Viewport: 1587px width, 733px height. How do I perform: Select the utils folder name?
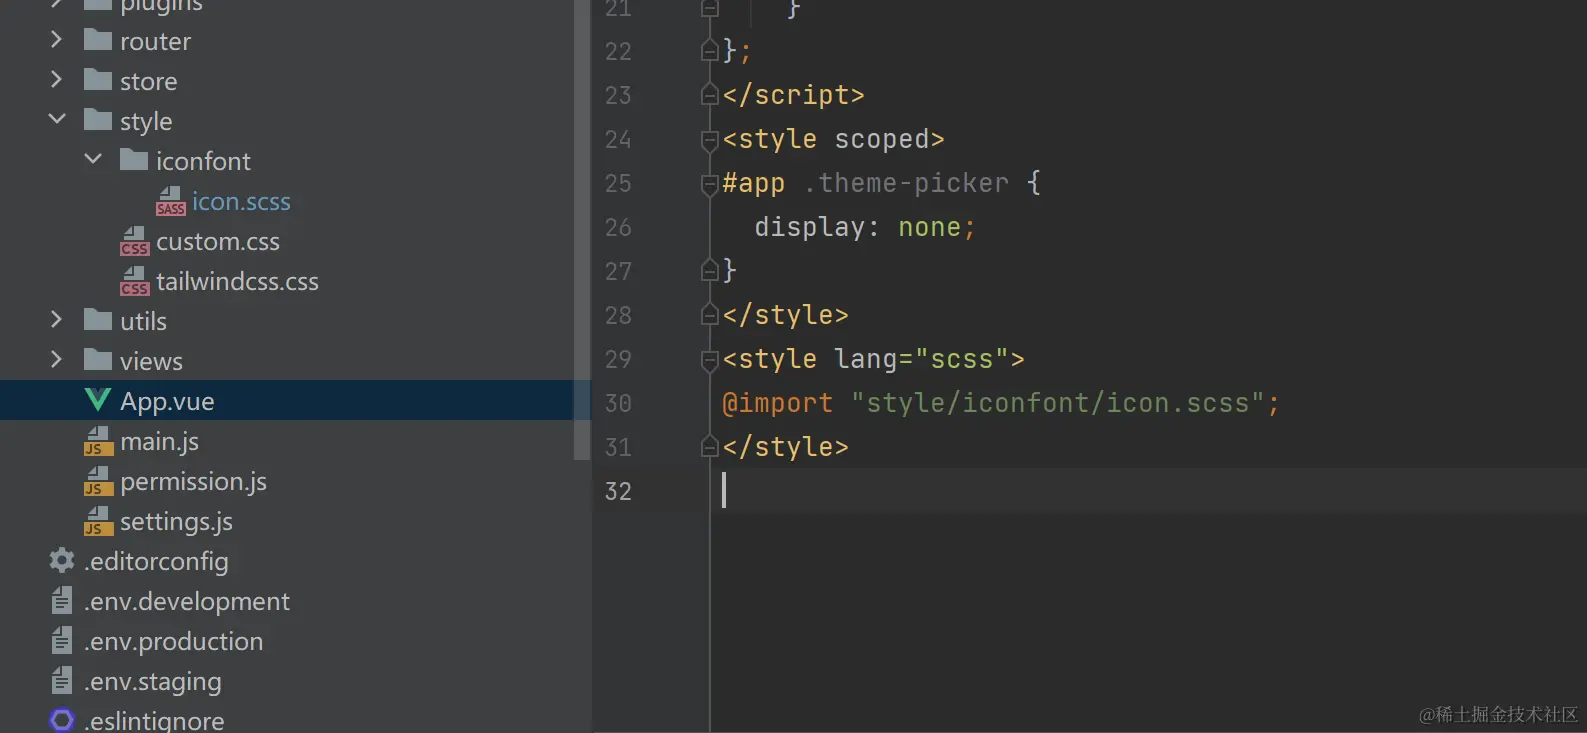pyautogui.click(x=143, y=321)
